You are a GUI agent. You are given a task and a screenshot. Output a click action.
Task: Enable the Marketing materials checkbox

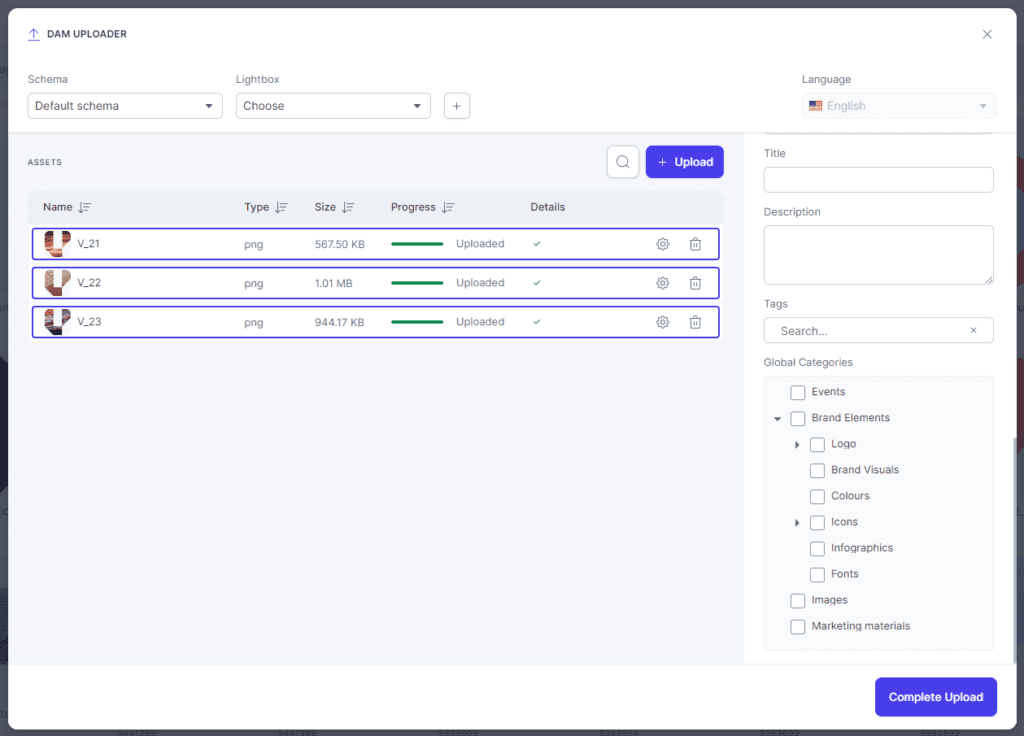click(x=797, y=627)
